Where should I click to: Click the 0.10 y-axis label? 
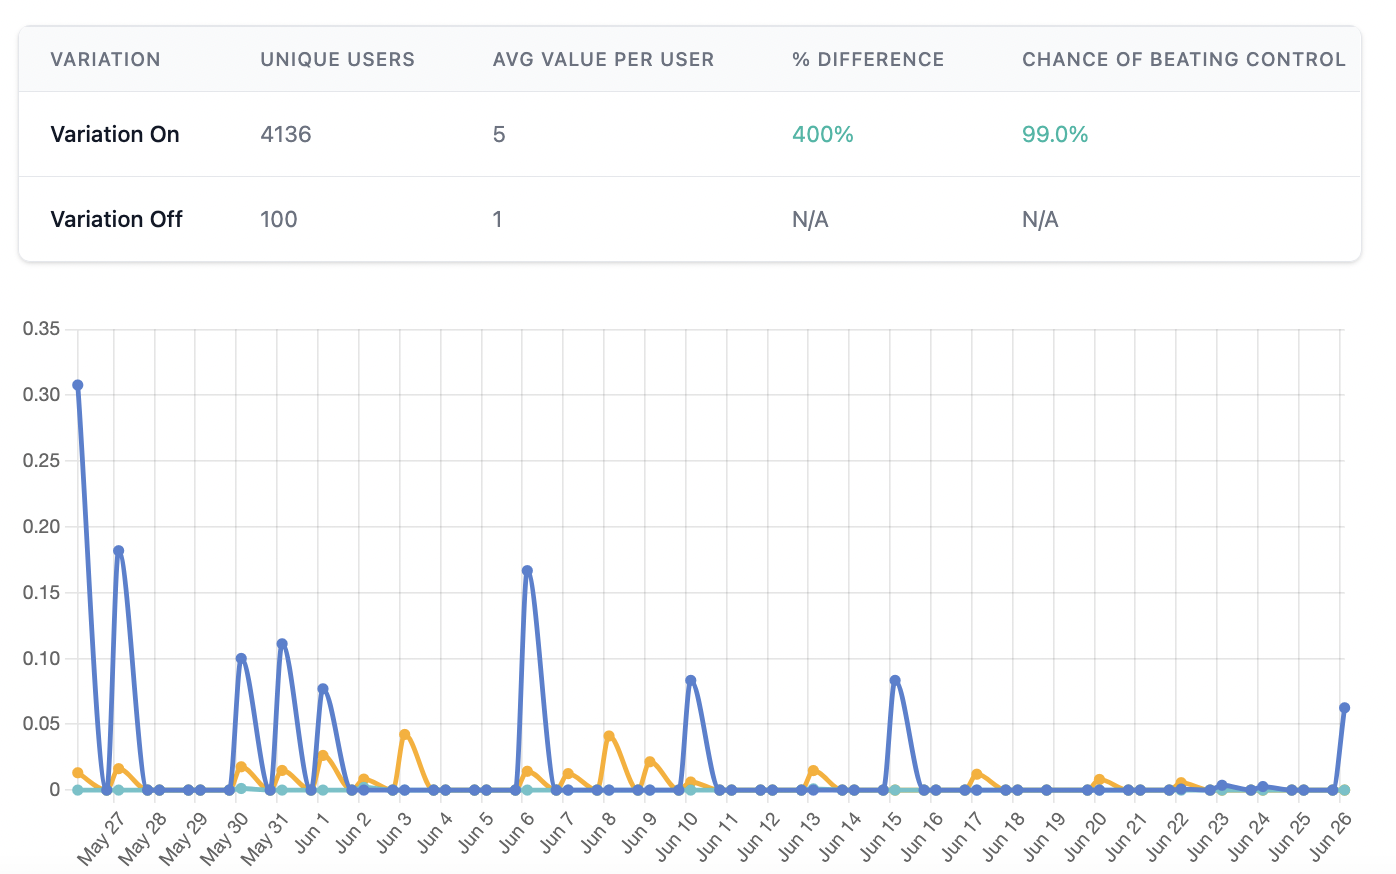point(42,658)
